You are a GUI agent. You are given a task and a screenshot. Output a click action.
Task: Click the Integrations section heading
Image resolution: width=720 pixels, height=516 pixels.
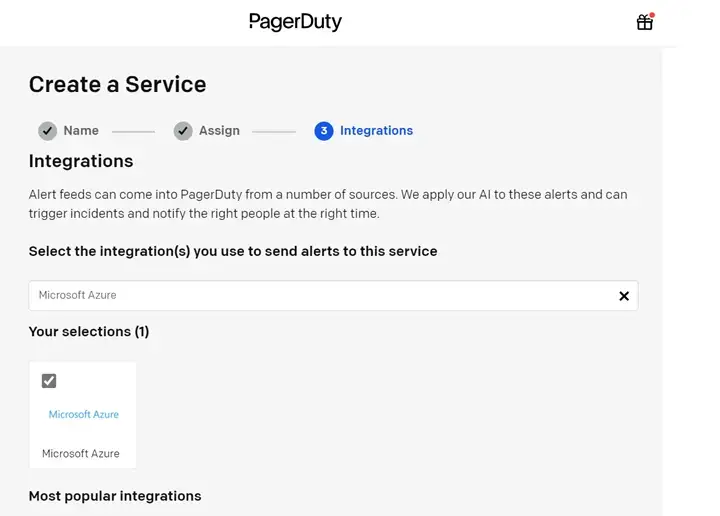[x=81, y=161]
